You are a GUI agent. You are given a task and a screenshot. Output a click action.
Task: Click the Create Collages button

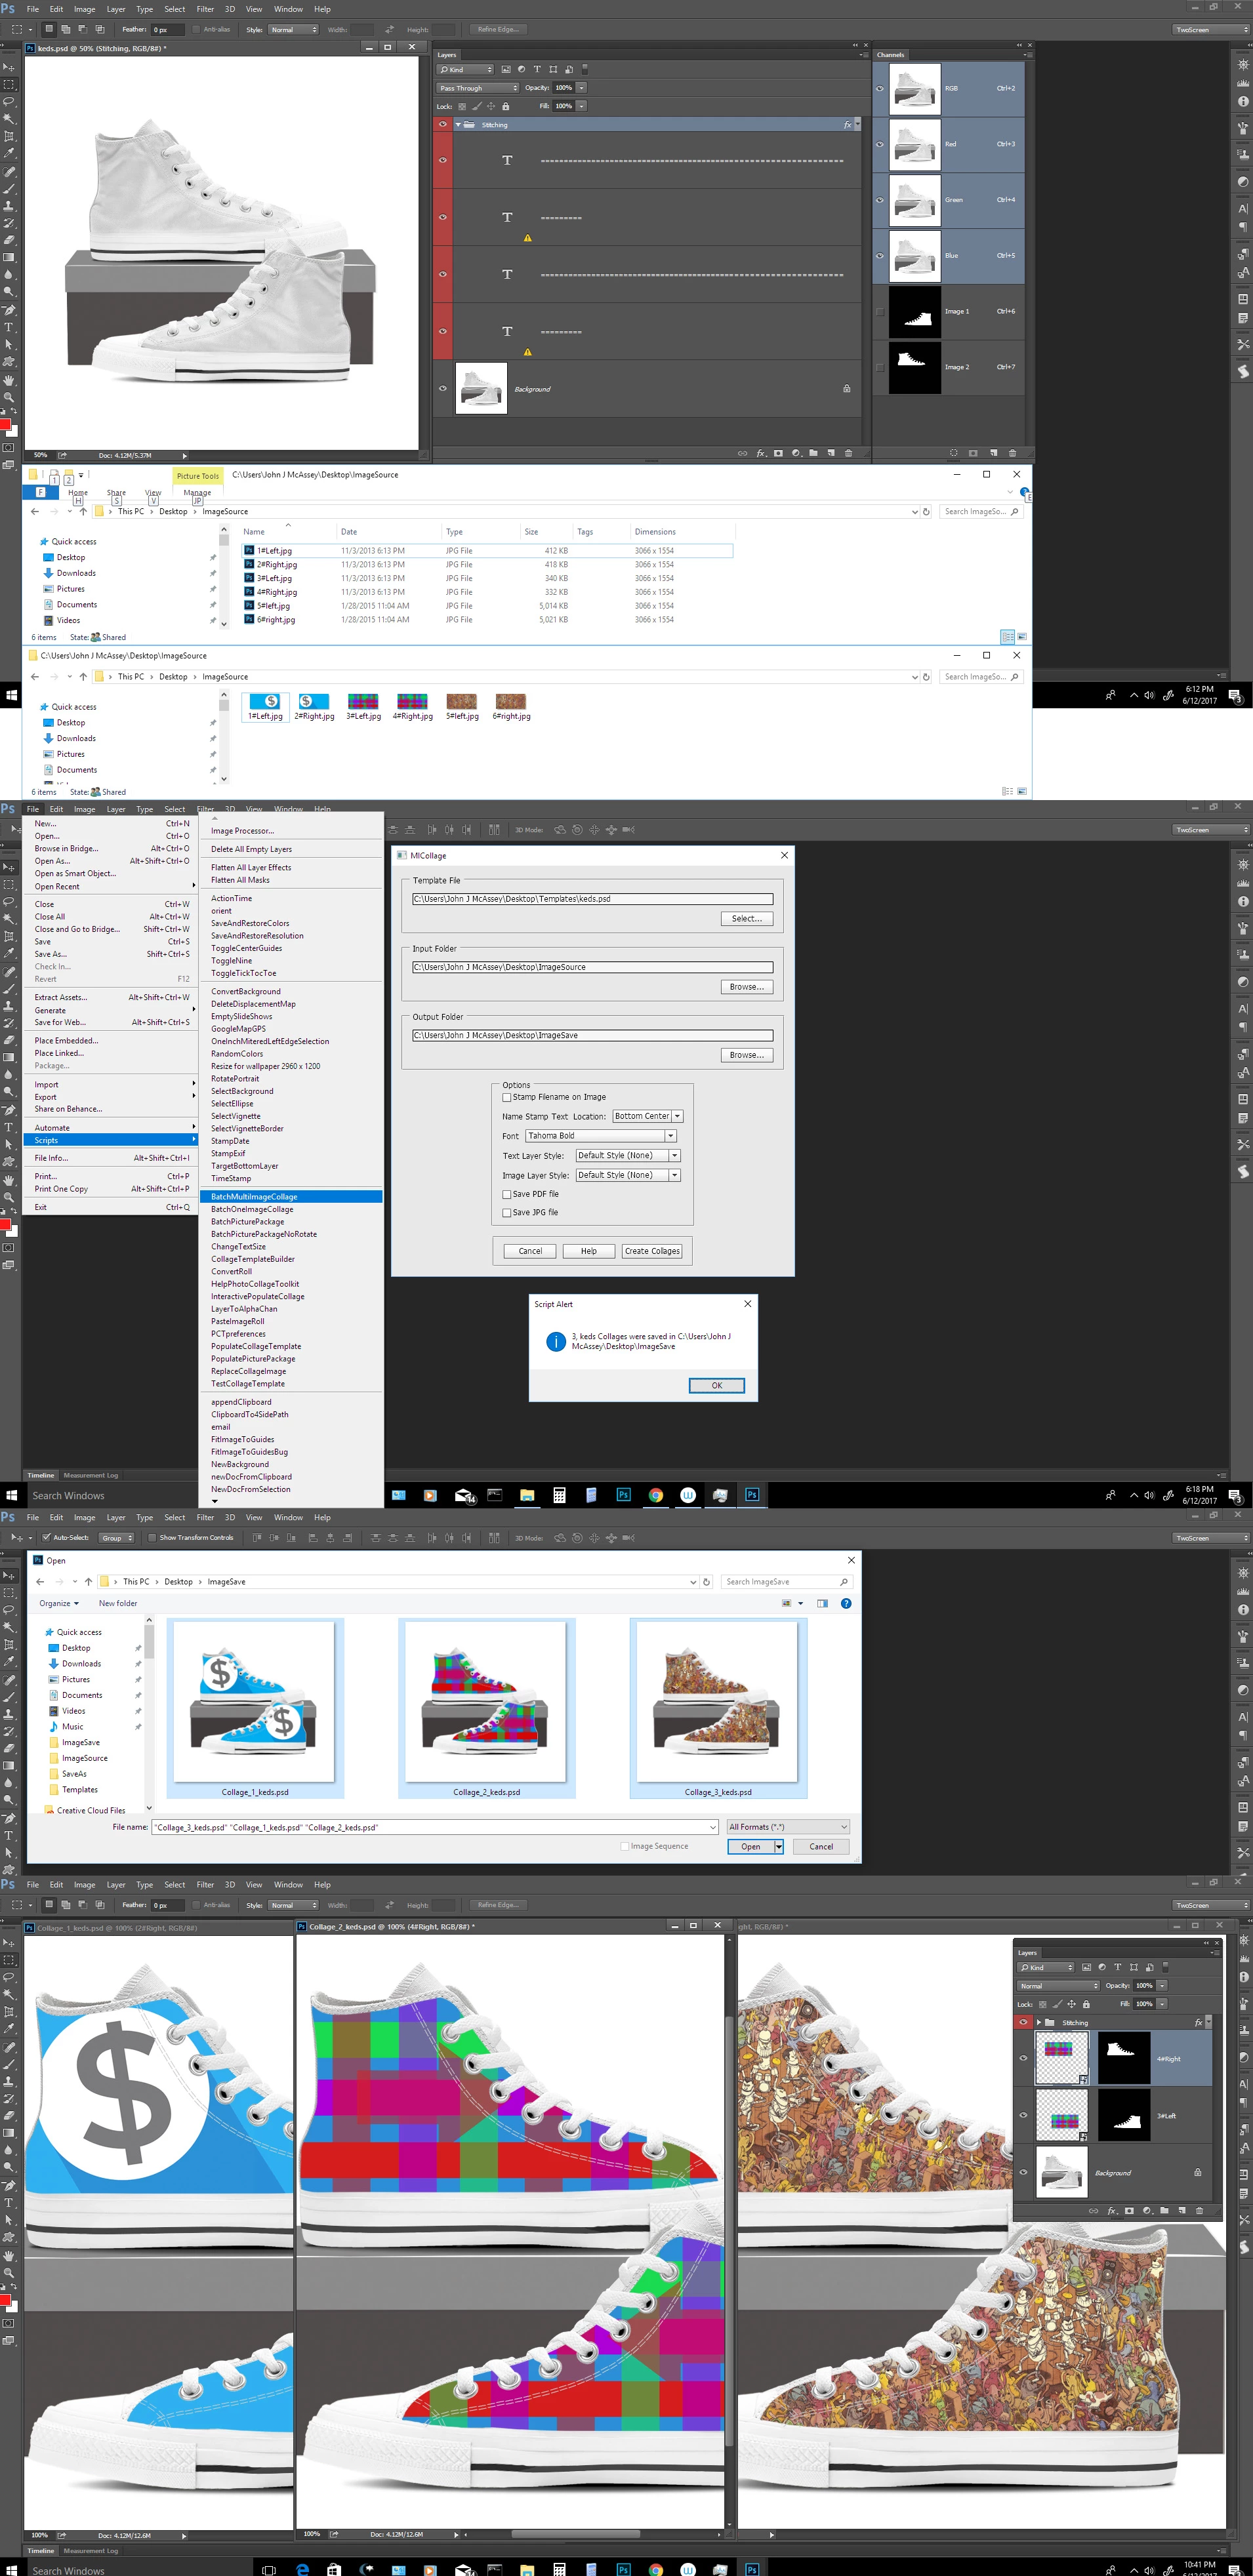[x=652, y=1251]
